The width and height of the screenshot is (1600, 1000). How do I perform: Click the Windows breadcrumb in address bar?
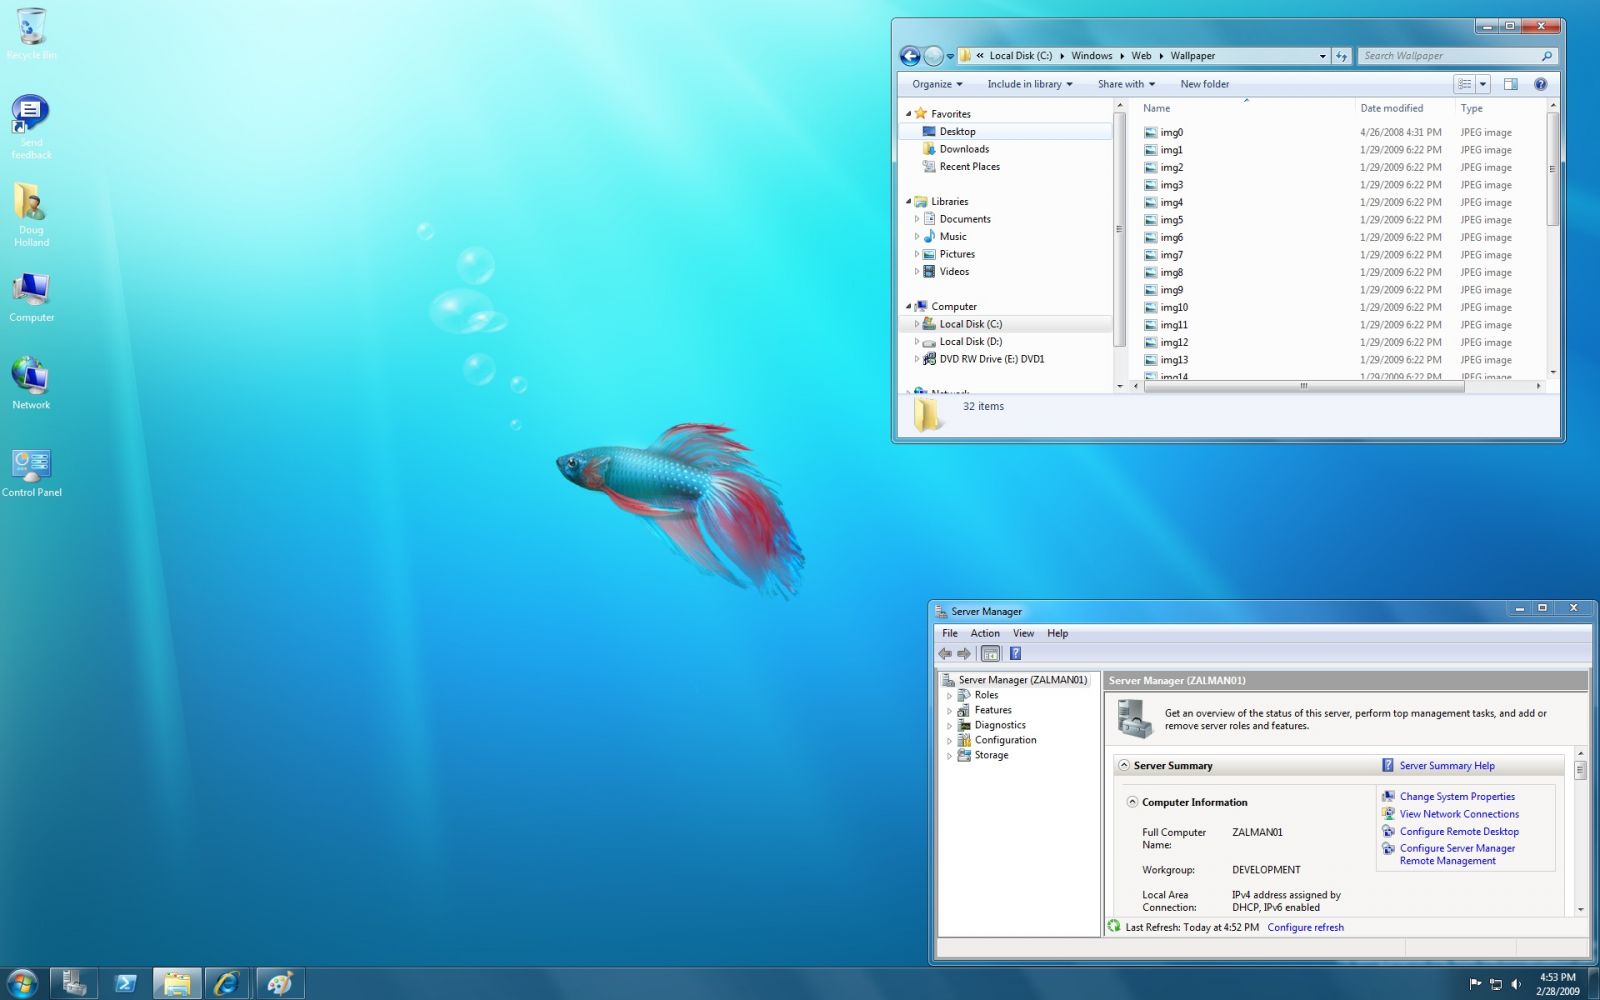click(1091, 56)
